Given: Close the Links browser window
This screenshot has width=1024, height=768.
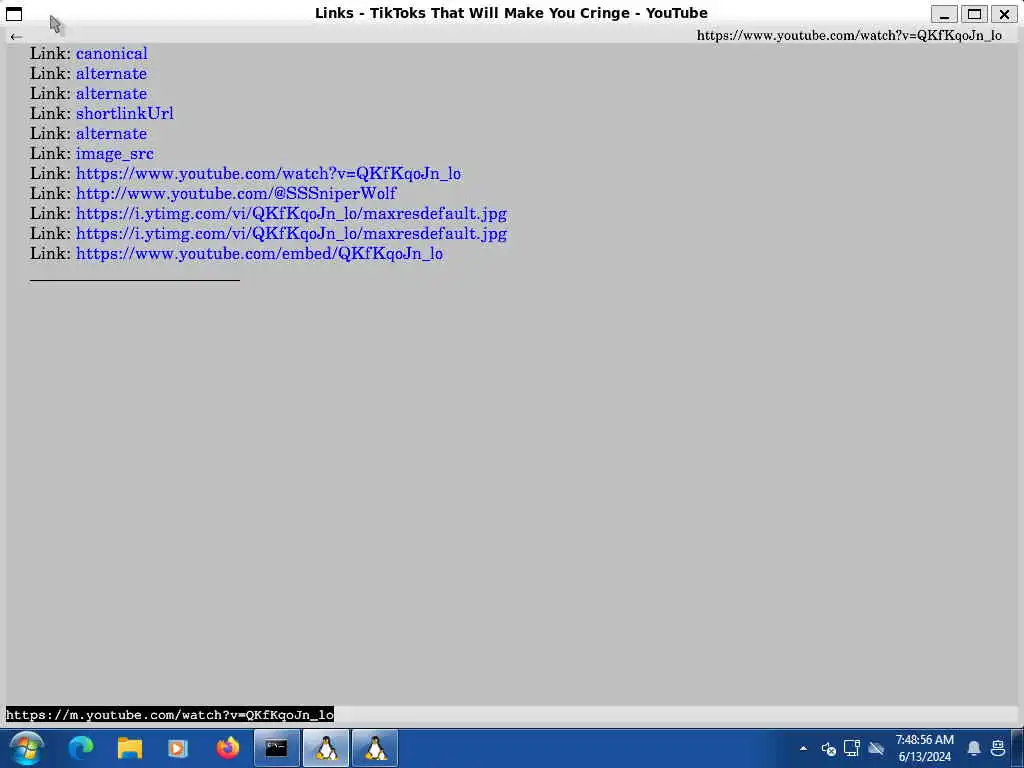Looking at the screenshot, I should [x=1004, y=14].
